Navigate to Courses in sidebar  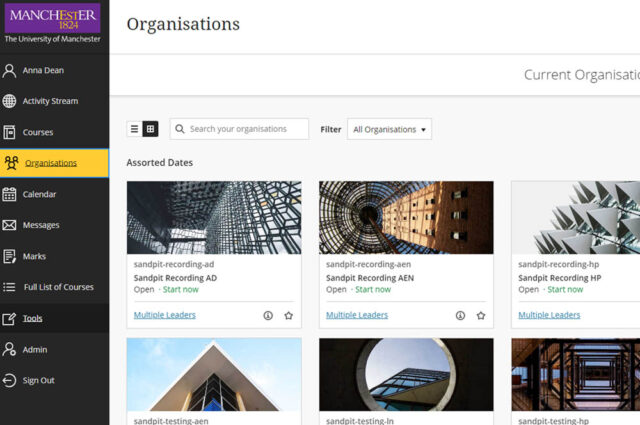point(38,132)
